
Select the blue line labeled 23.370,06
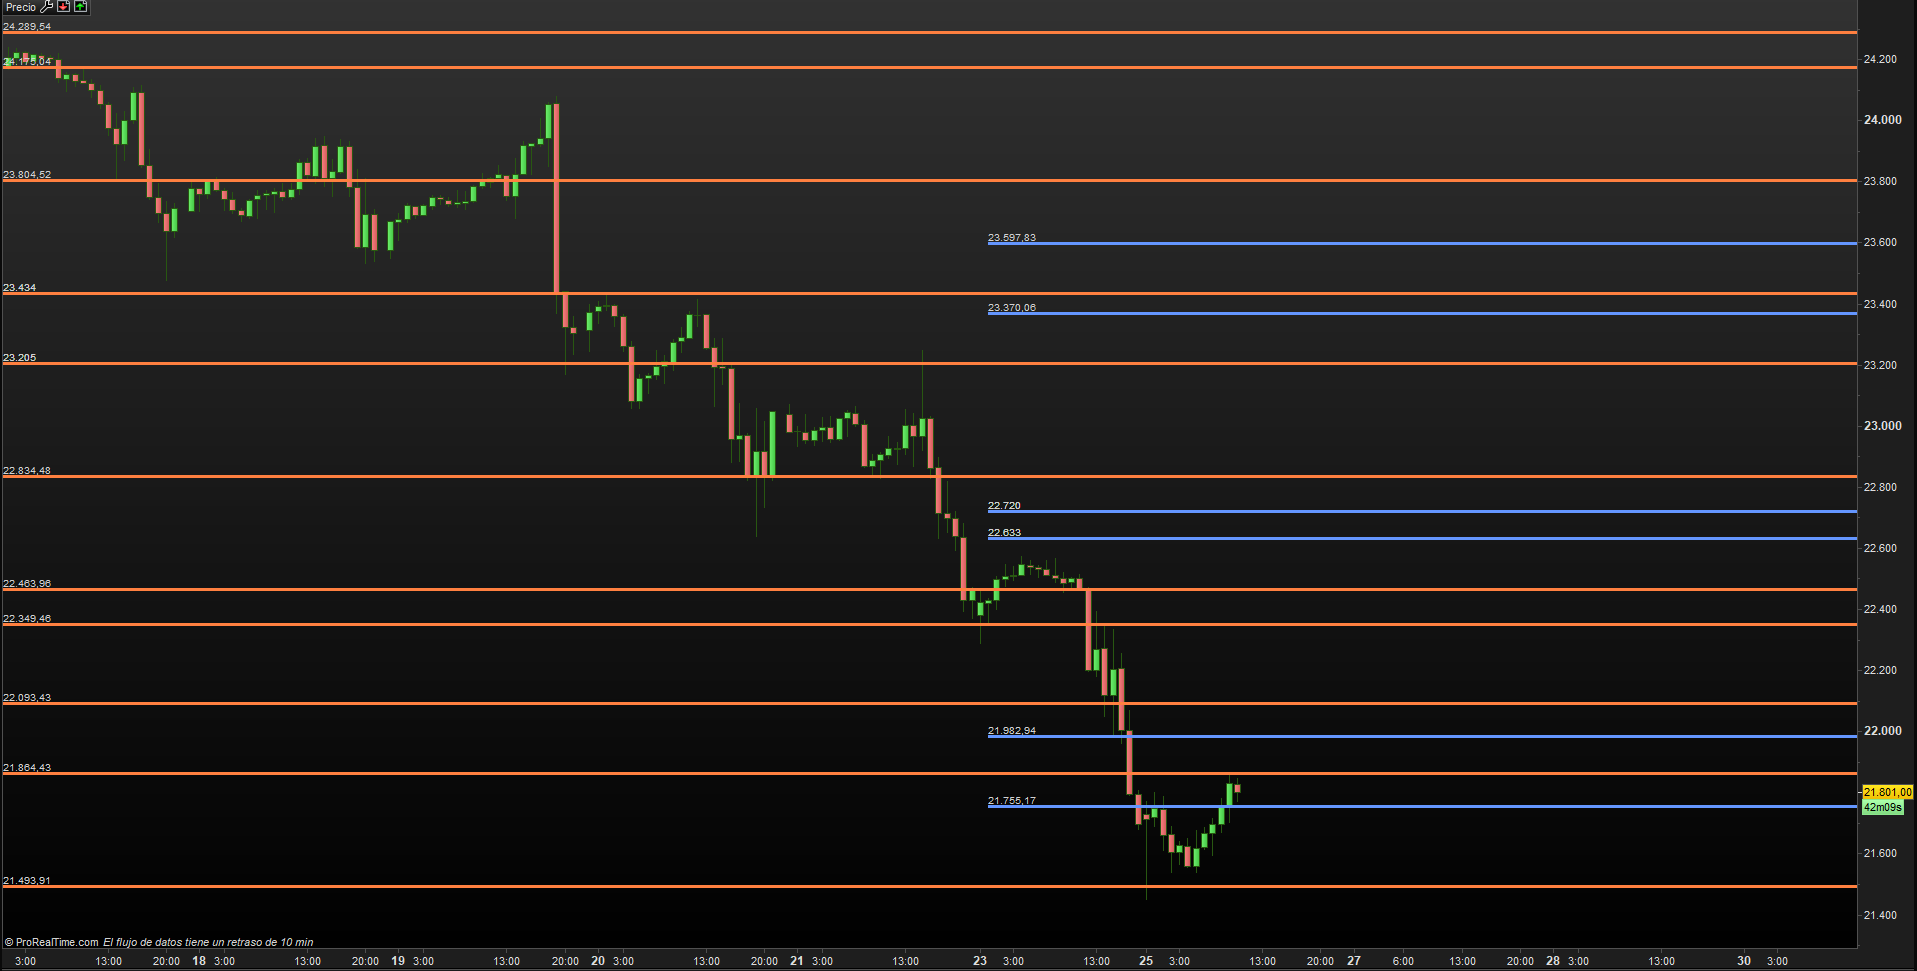click(1400, 313)
